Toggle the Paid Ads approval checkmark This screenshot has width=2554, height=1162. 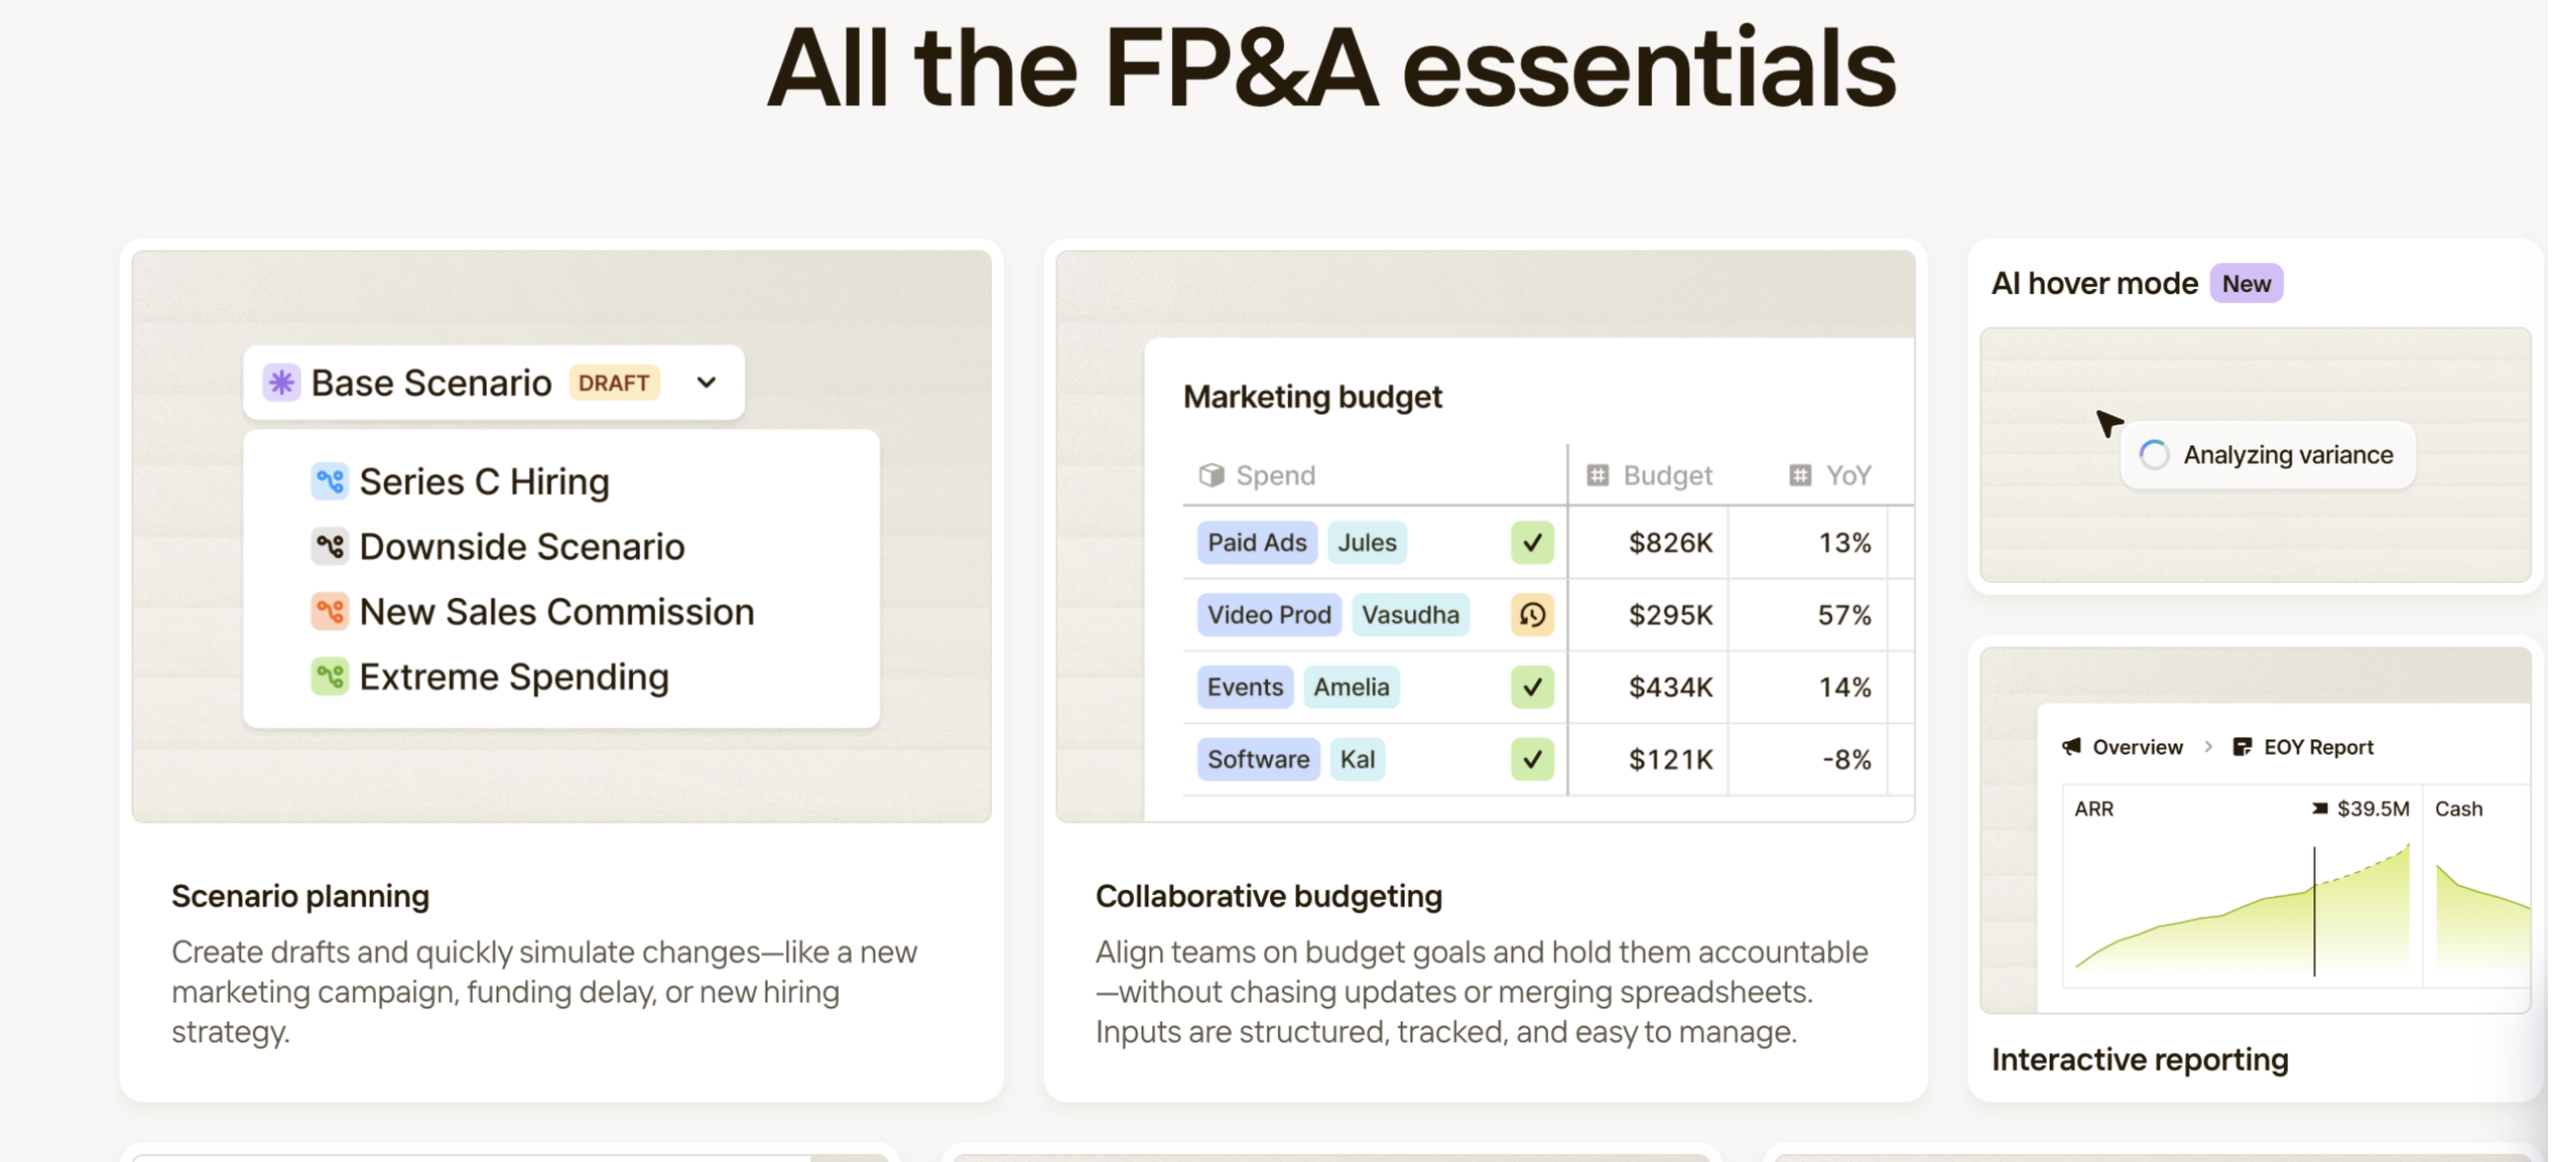1531,543
